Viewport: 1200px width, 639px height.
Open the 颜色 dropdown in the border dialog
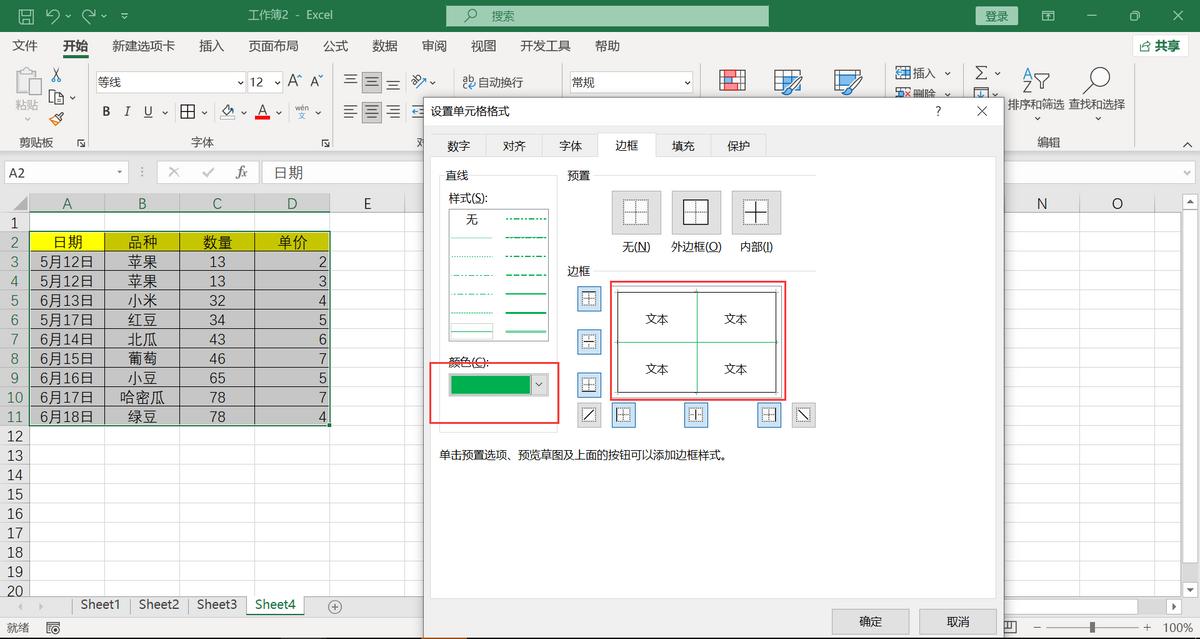pos(540,384)
